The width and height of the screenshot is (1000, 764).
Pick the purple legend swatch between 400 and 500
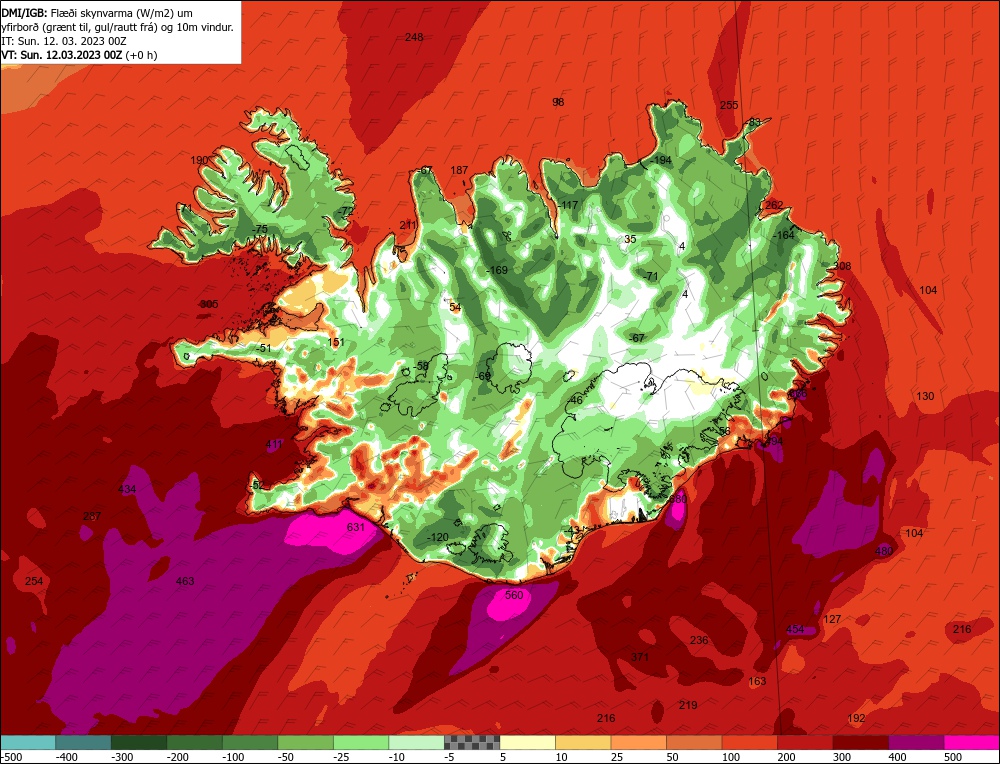click(x=916, y=742)
